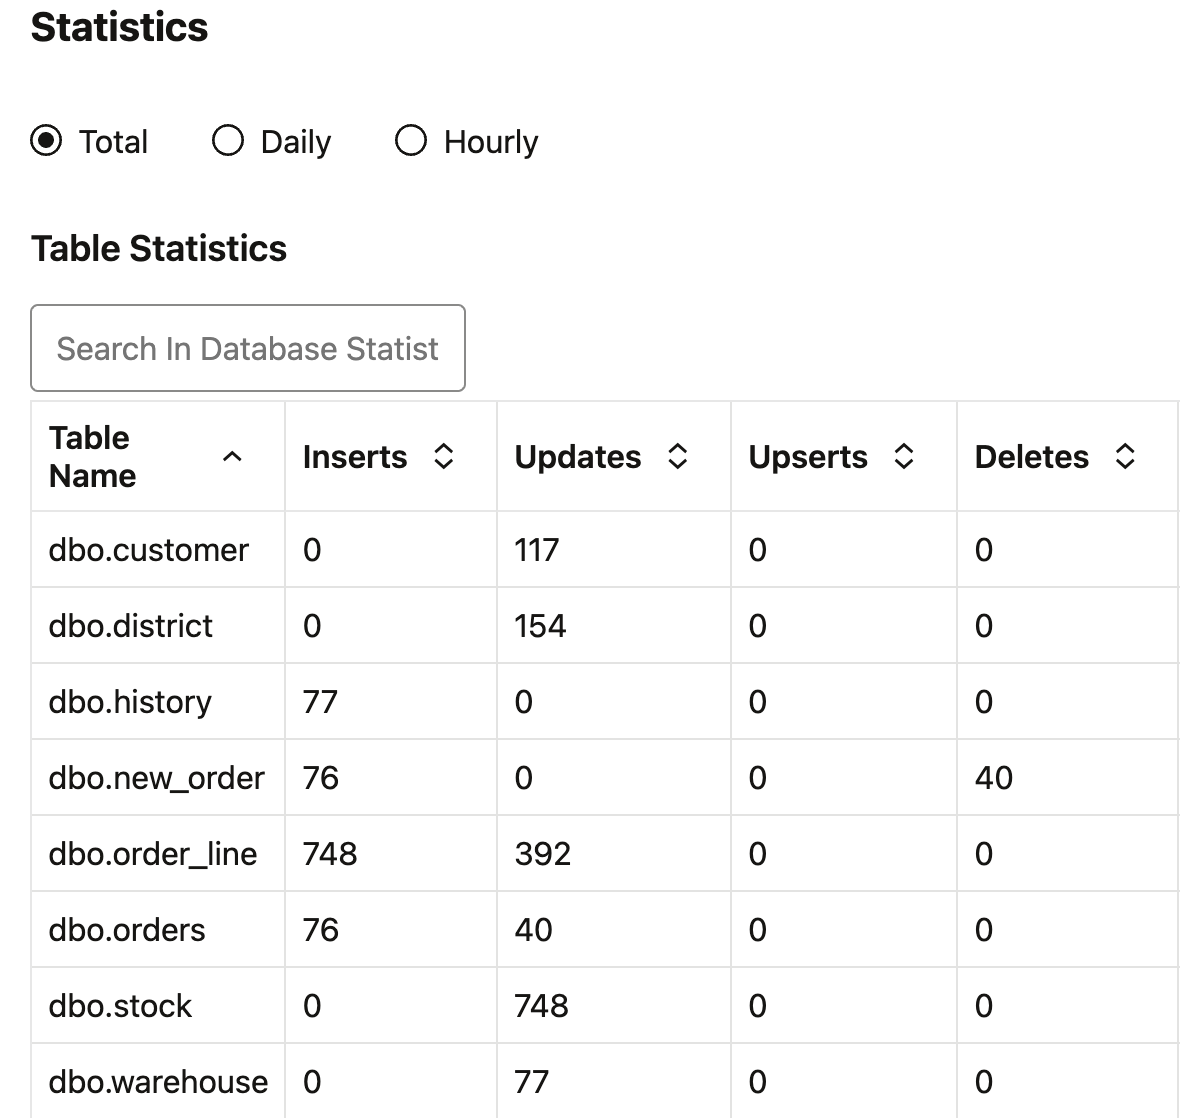Select the Hourly radio button
This screenshot has width=1180, height=1118.
(411, 141)
